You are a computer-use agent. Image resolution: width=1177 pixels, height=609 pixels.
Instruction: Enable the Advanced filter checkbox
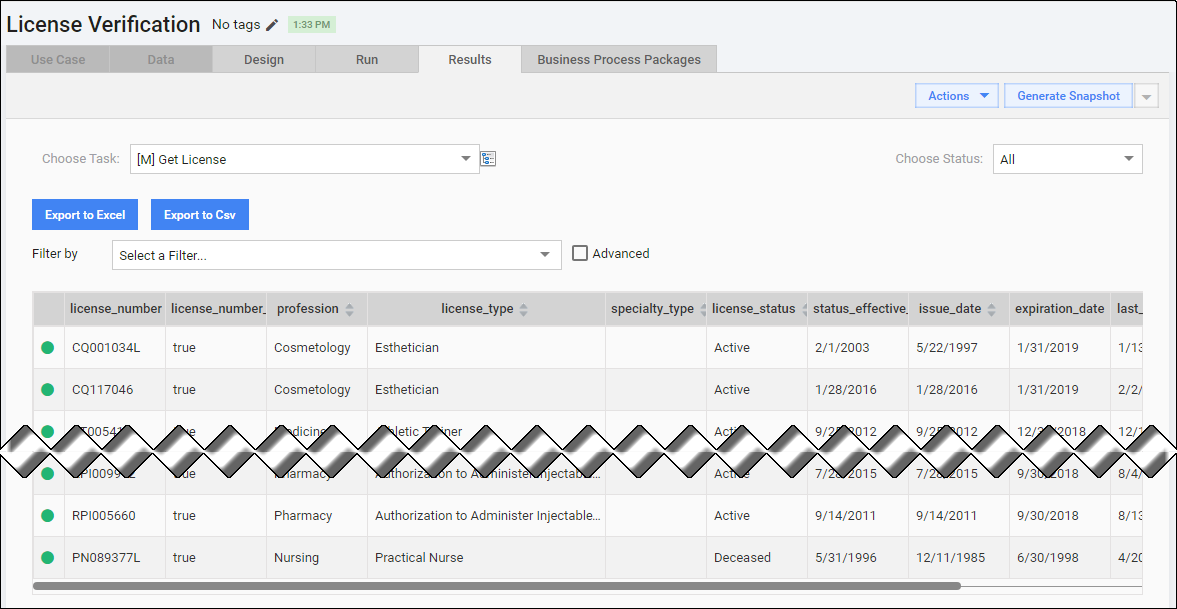click(579, 253)
